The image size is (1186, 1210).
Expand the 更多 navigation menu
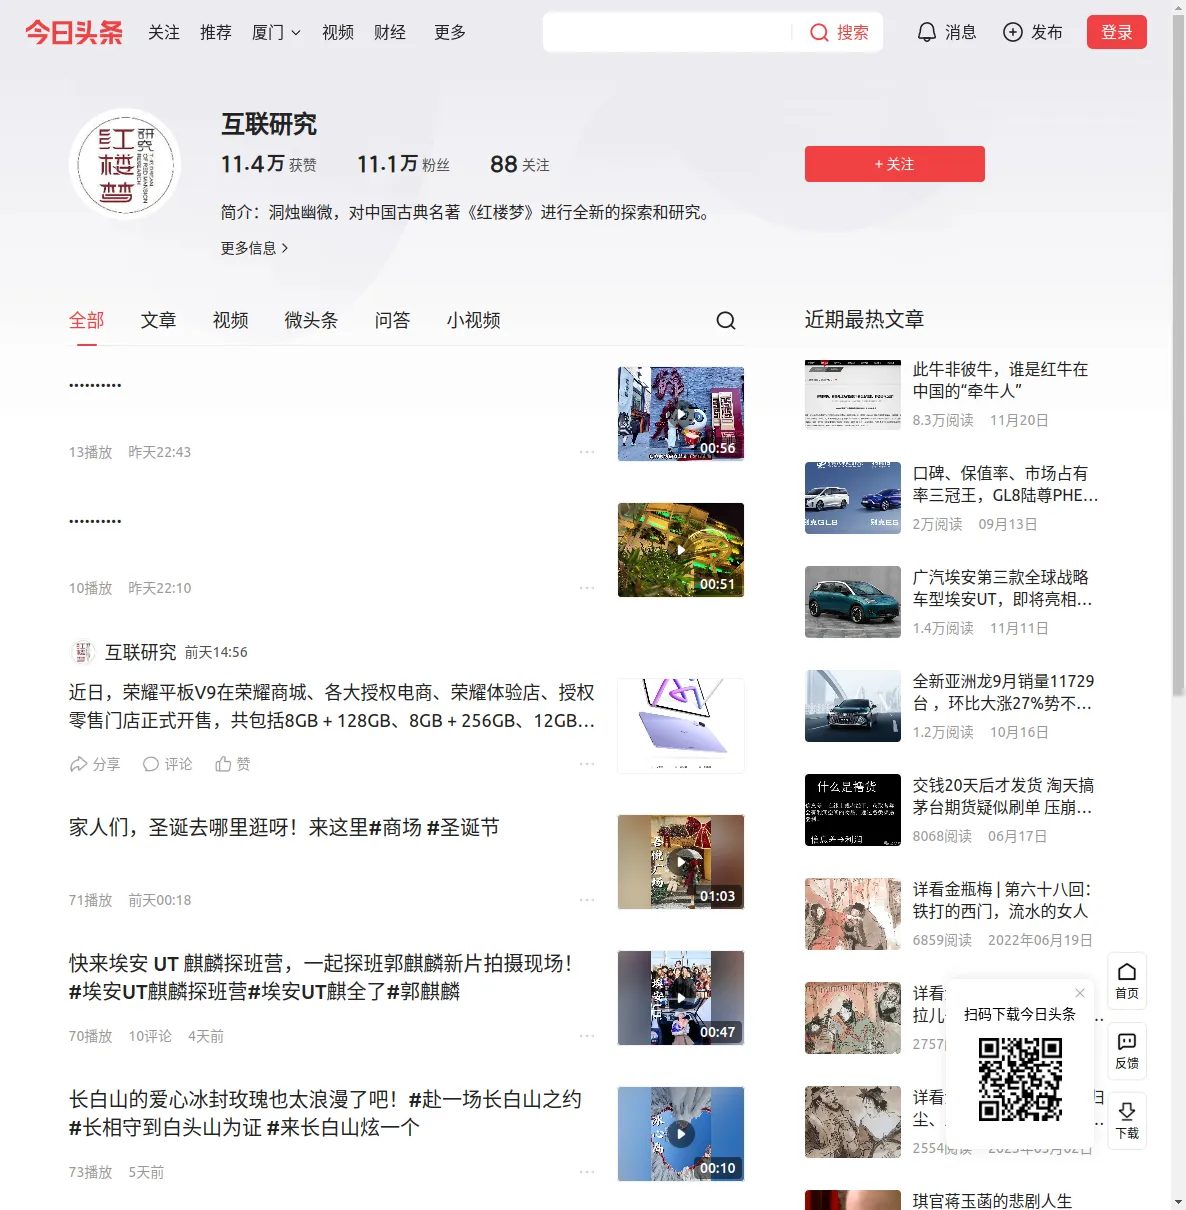pos(450,32)
